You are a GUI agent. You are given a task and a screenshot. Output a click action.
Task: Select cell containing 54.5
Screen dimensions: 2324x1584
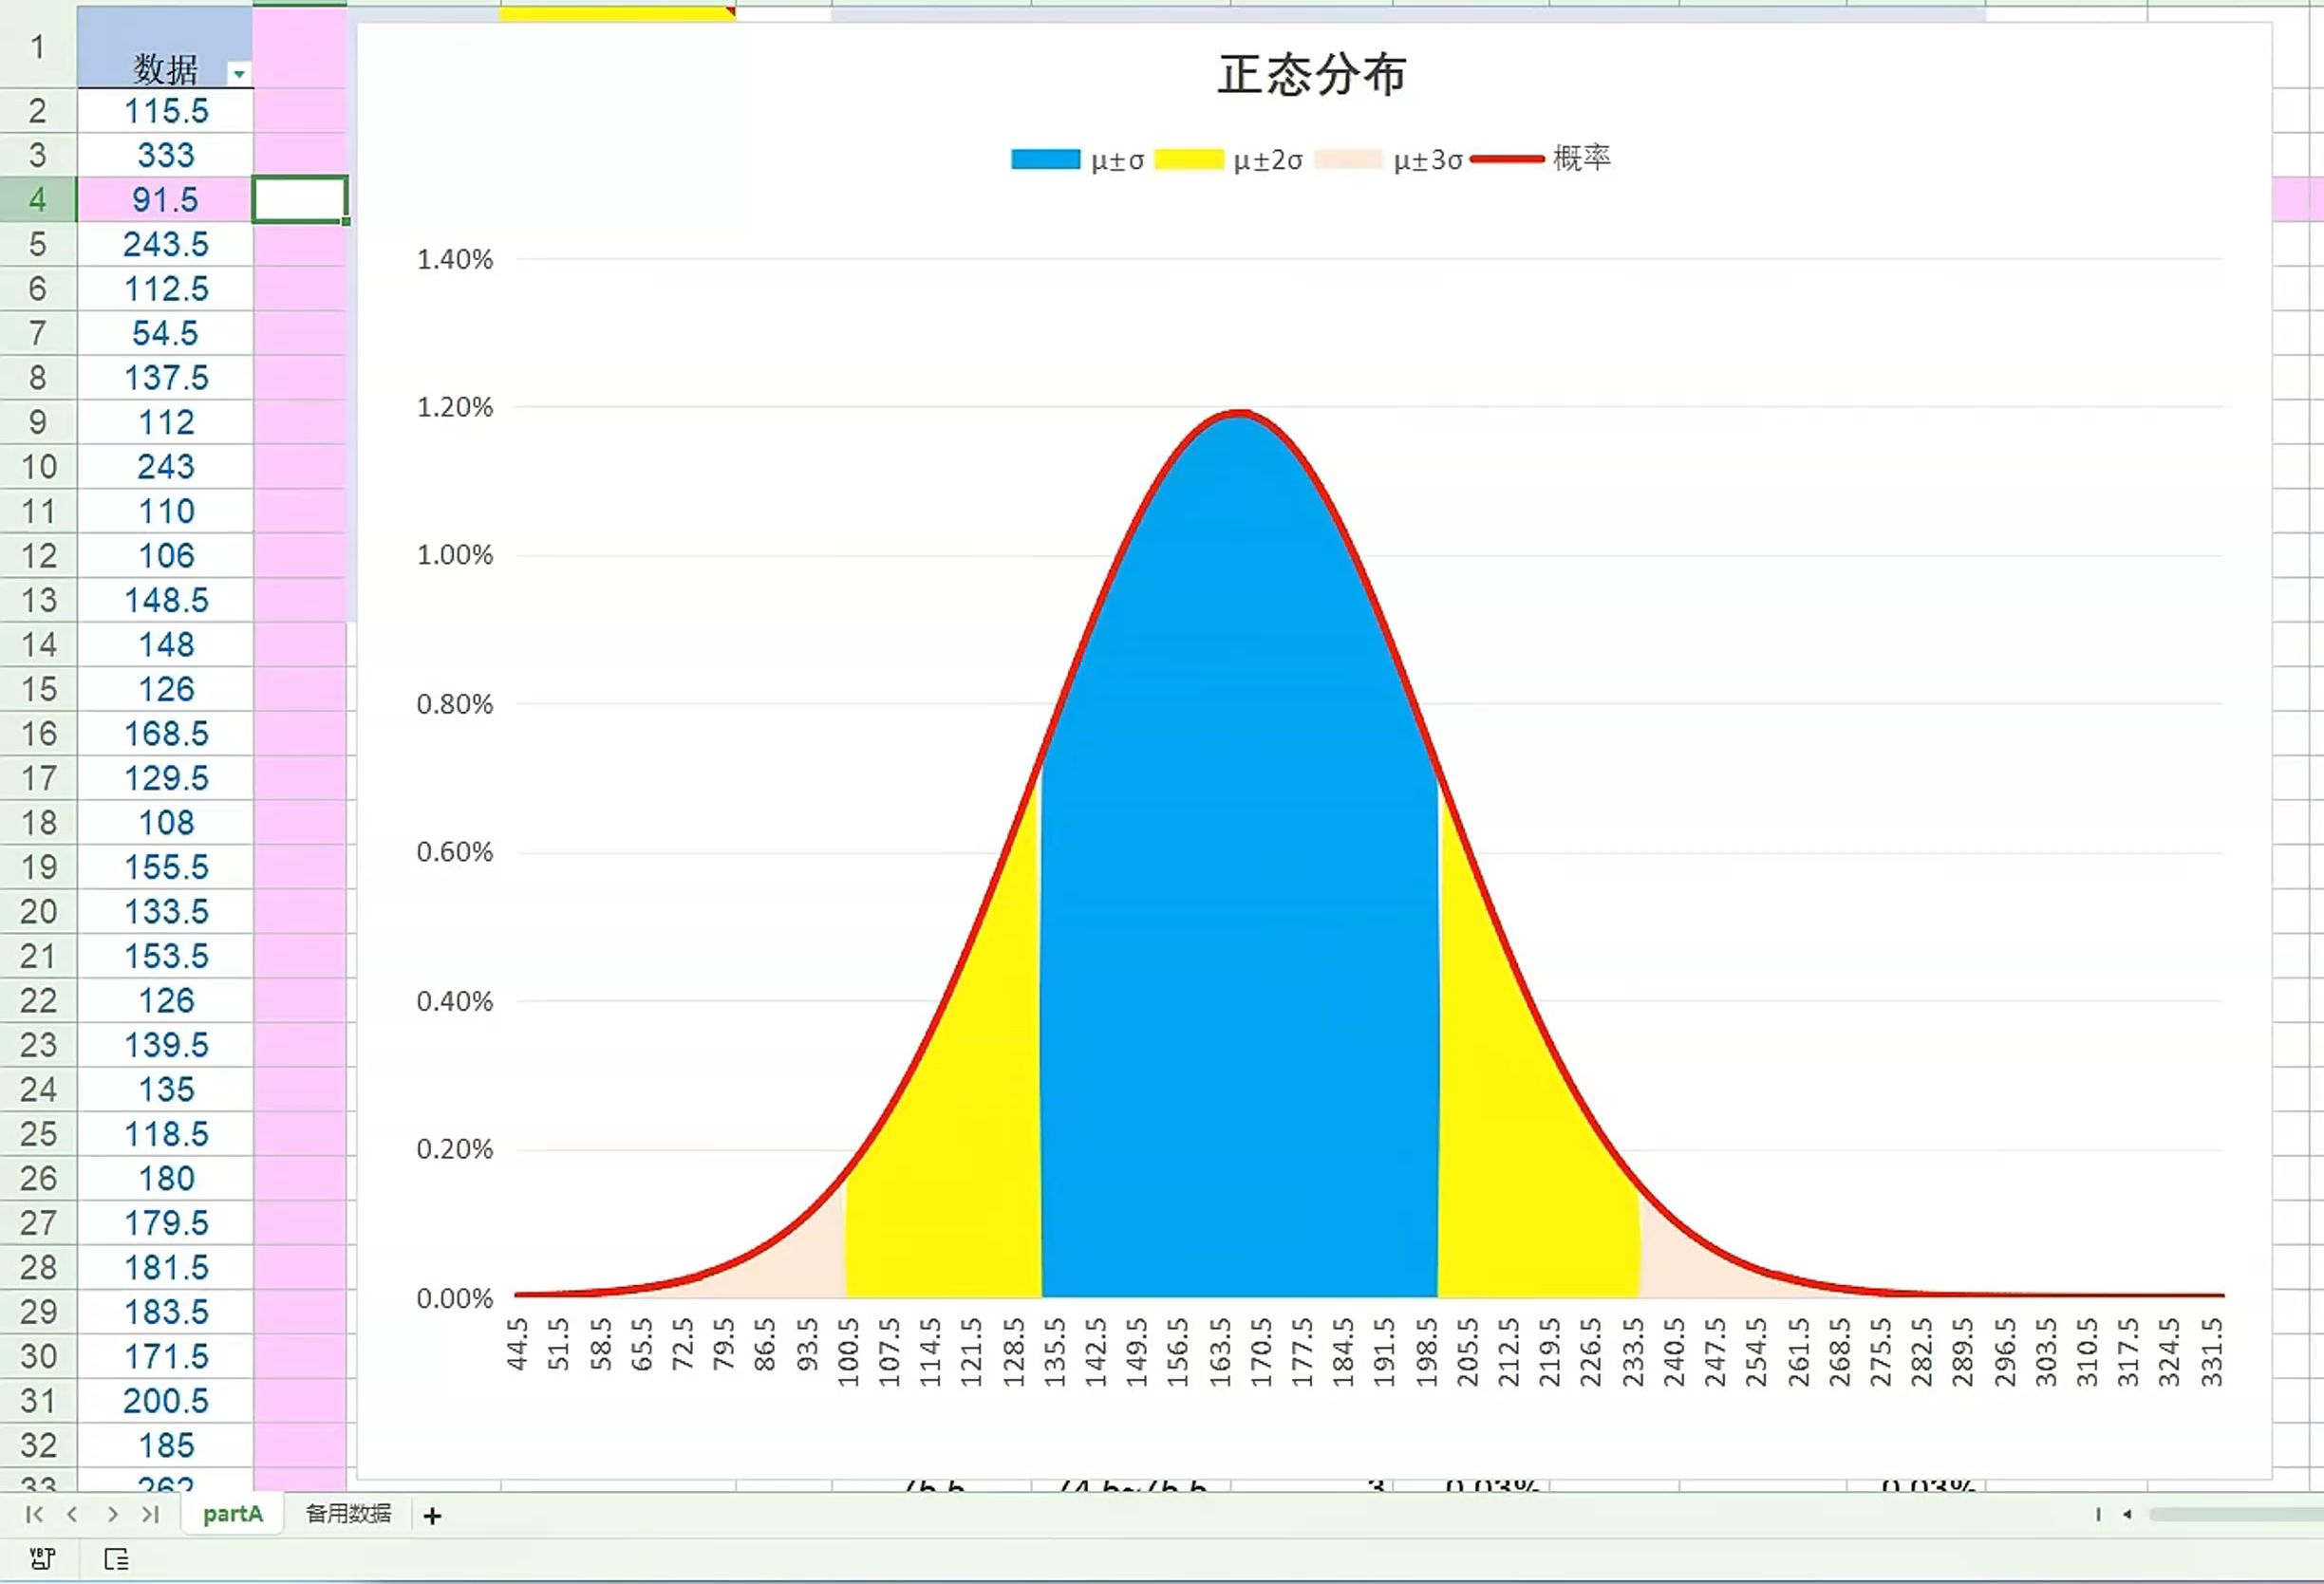[165, 333]
